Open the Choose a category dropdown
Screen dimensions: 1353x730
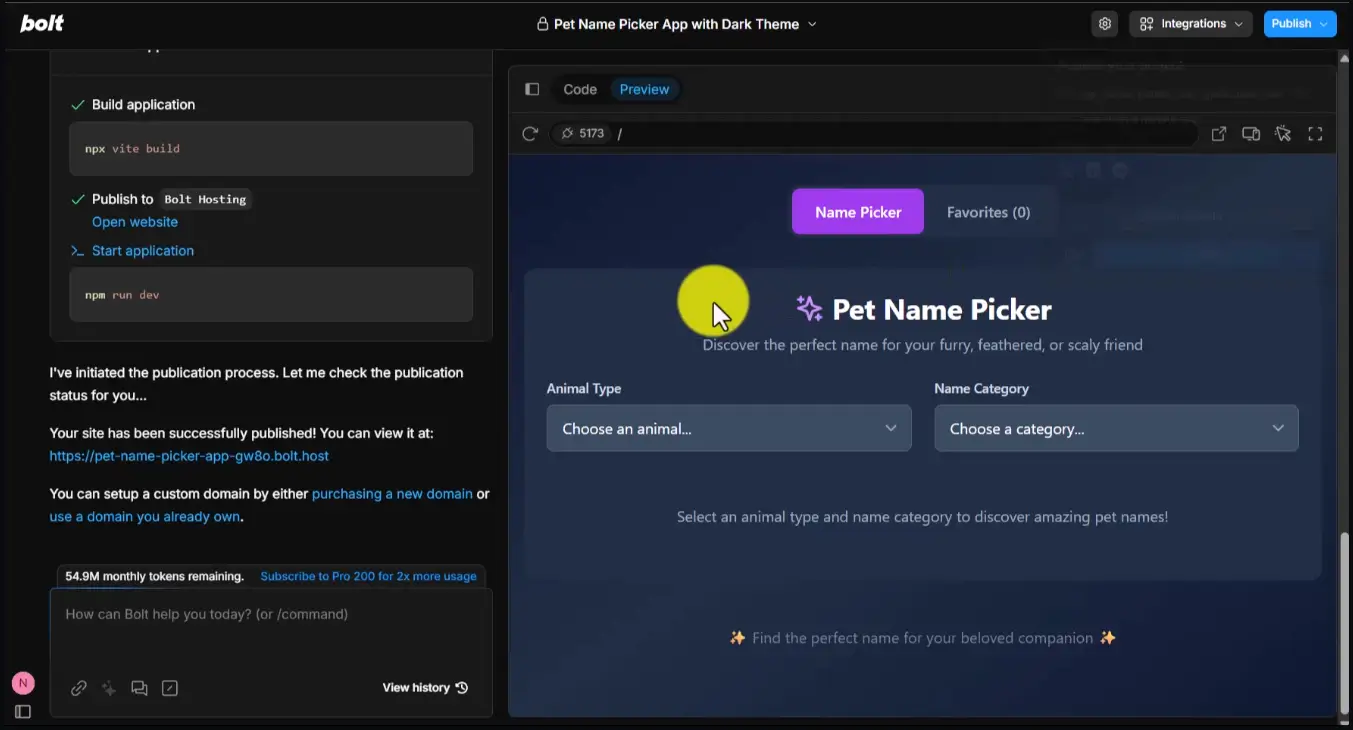[1116, 428]
